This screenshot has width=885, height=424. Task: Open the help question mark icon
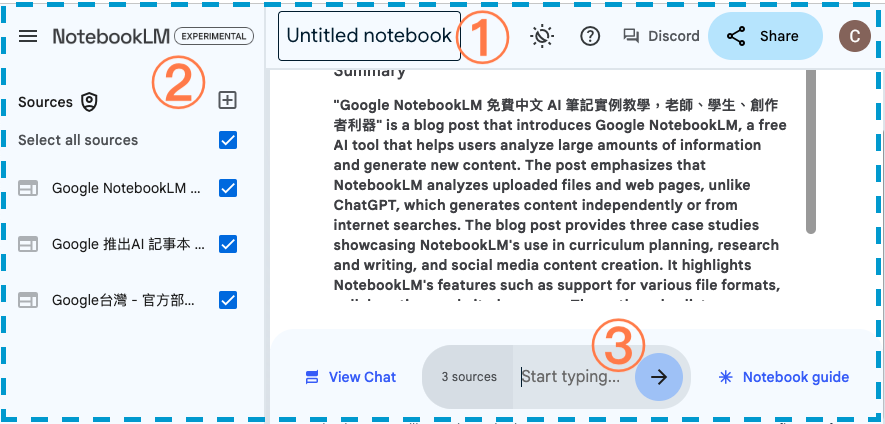tap(590, 36)
